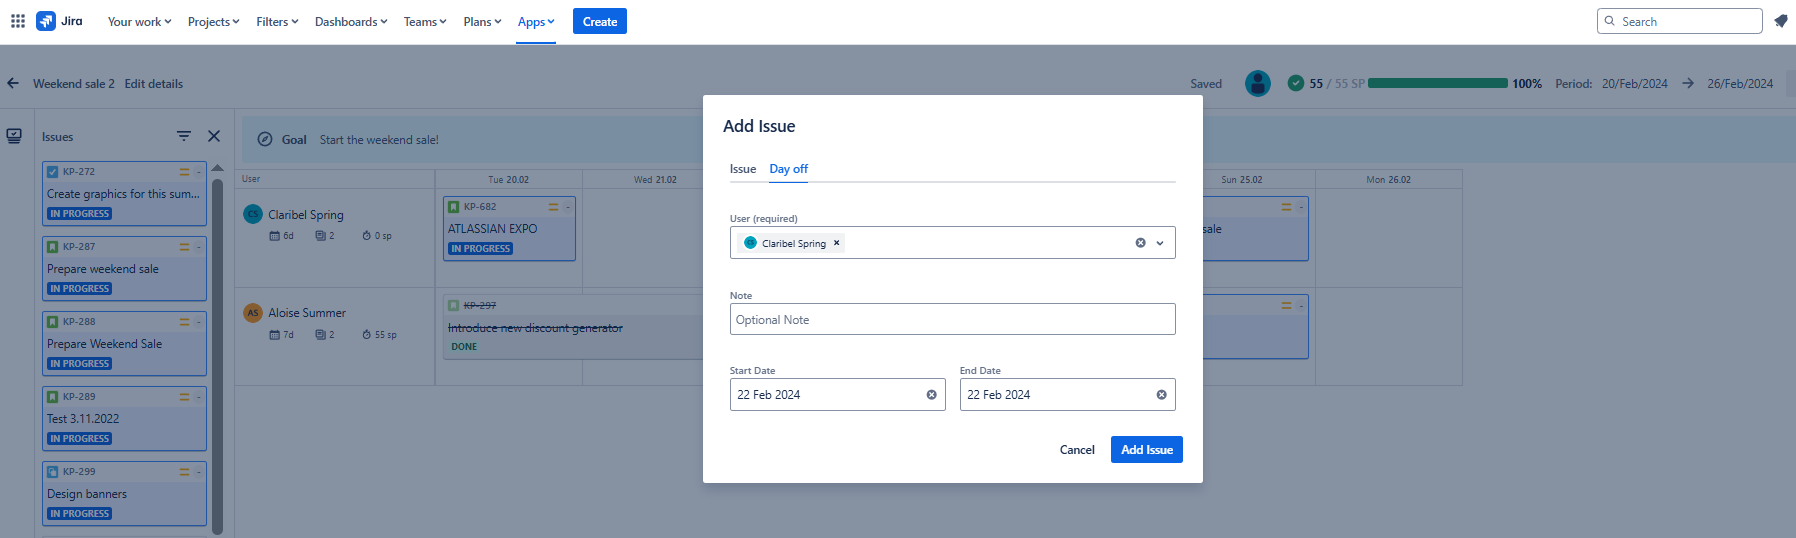Click the Create button
Screen dimensions: 1796x538
(x=600, y=21)
